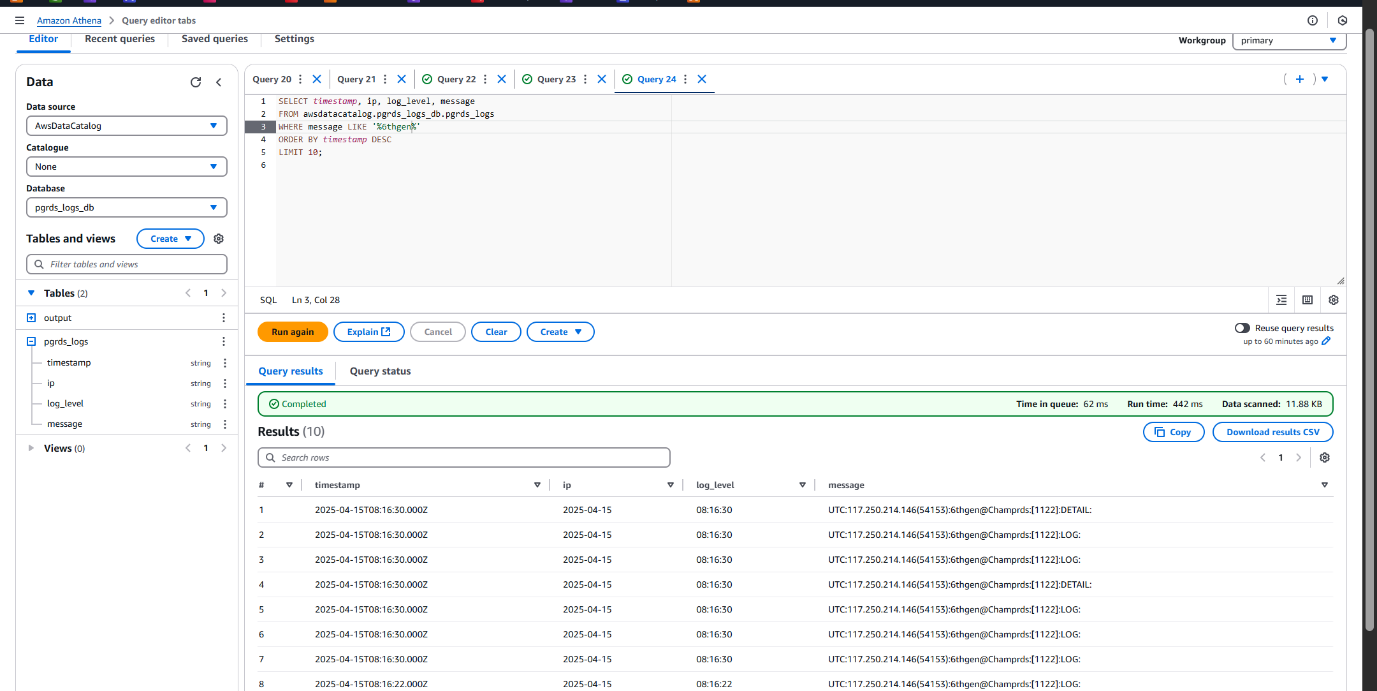Open the Catalogue dropdown
This screenshot has width=1377, height=691.
click(127, 167)
